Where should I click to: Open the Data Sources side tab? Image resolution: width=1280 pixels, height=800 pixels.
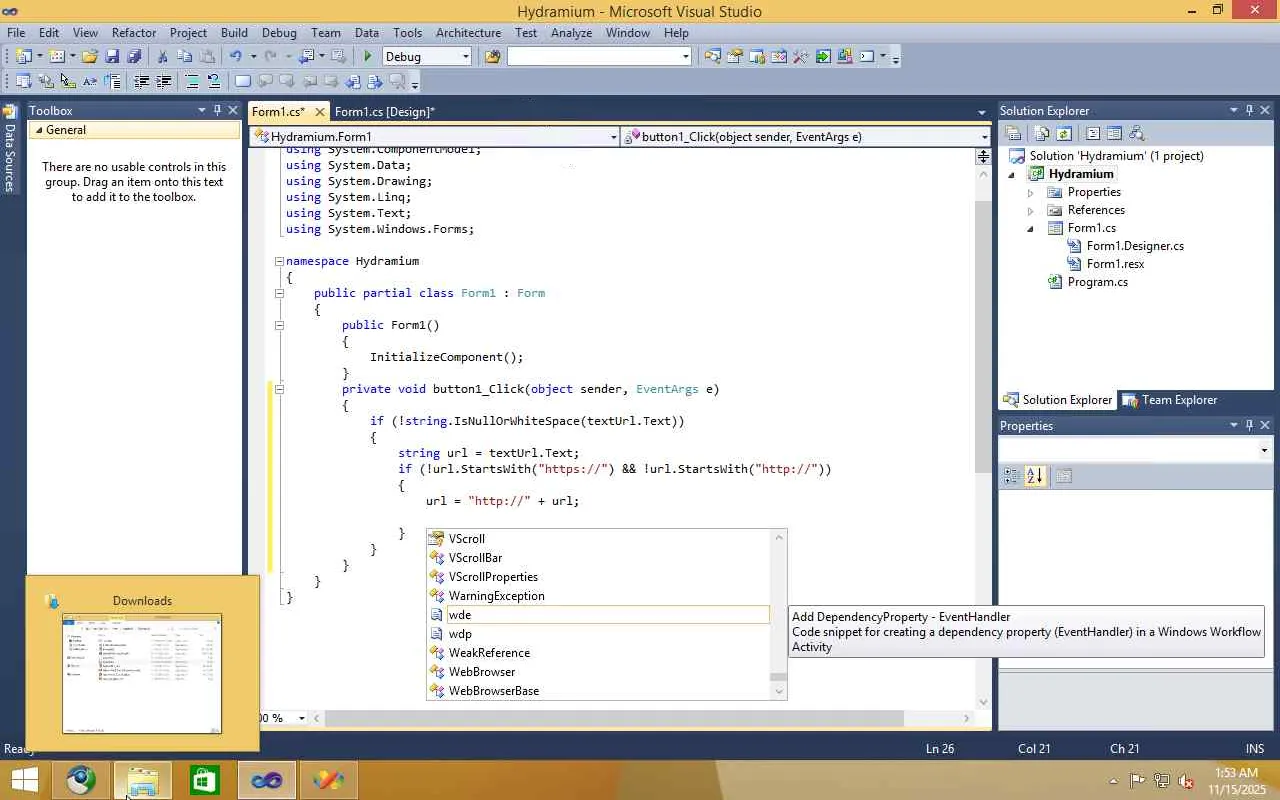coord(9,150)
